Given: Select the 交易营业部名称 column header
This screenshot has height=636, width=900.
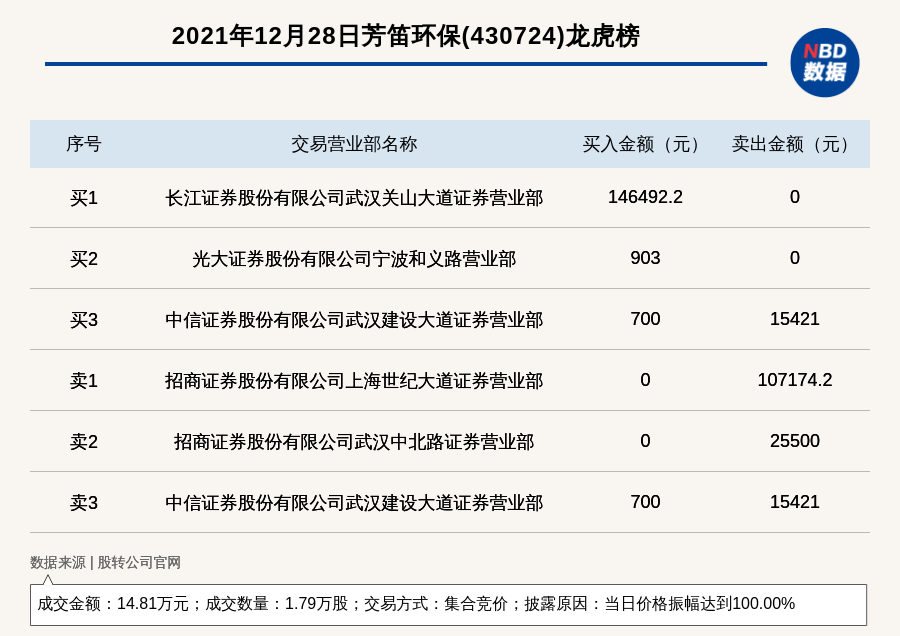Looking at the screenshot, I should tap(354, 144).
